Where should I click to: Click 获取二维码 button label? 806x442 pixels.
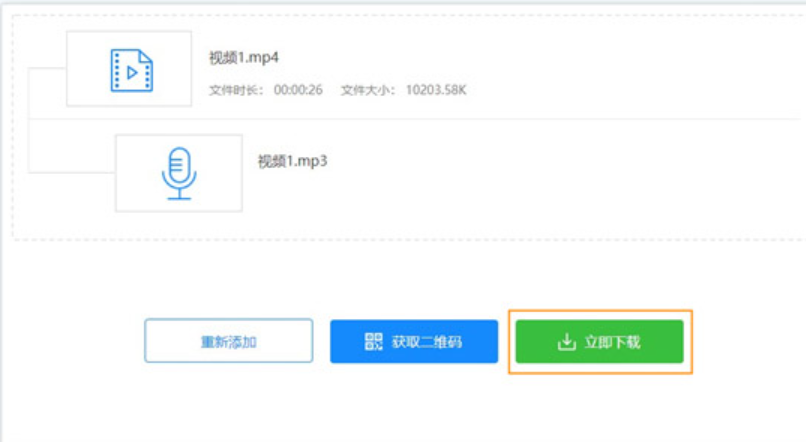(427, 342)
